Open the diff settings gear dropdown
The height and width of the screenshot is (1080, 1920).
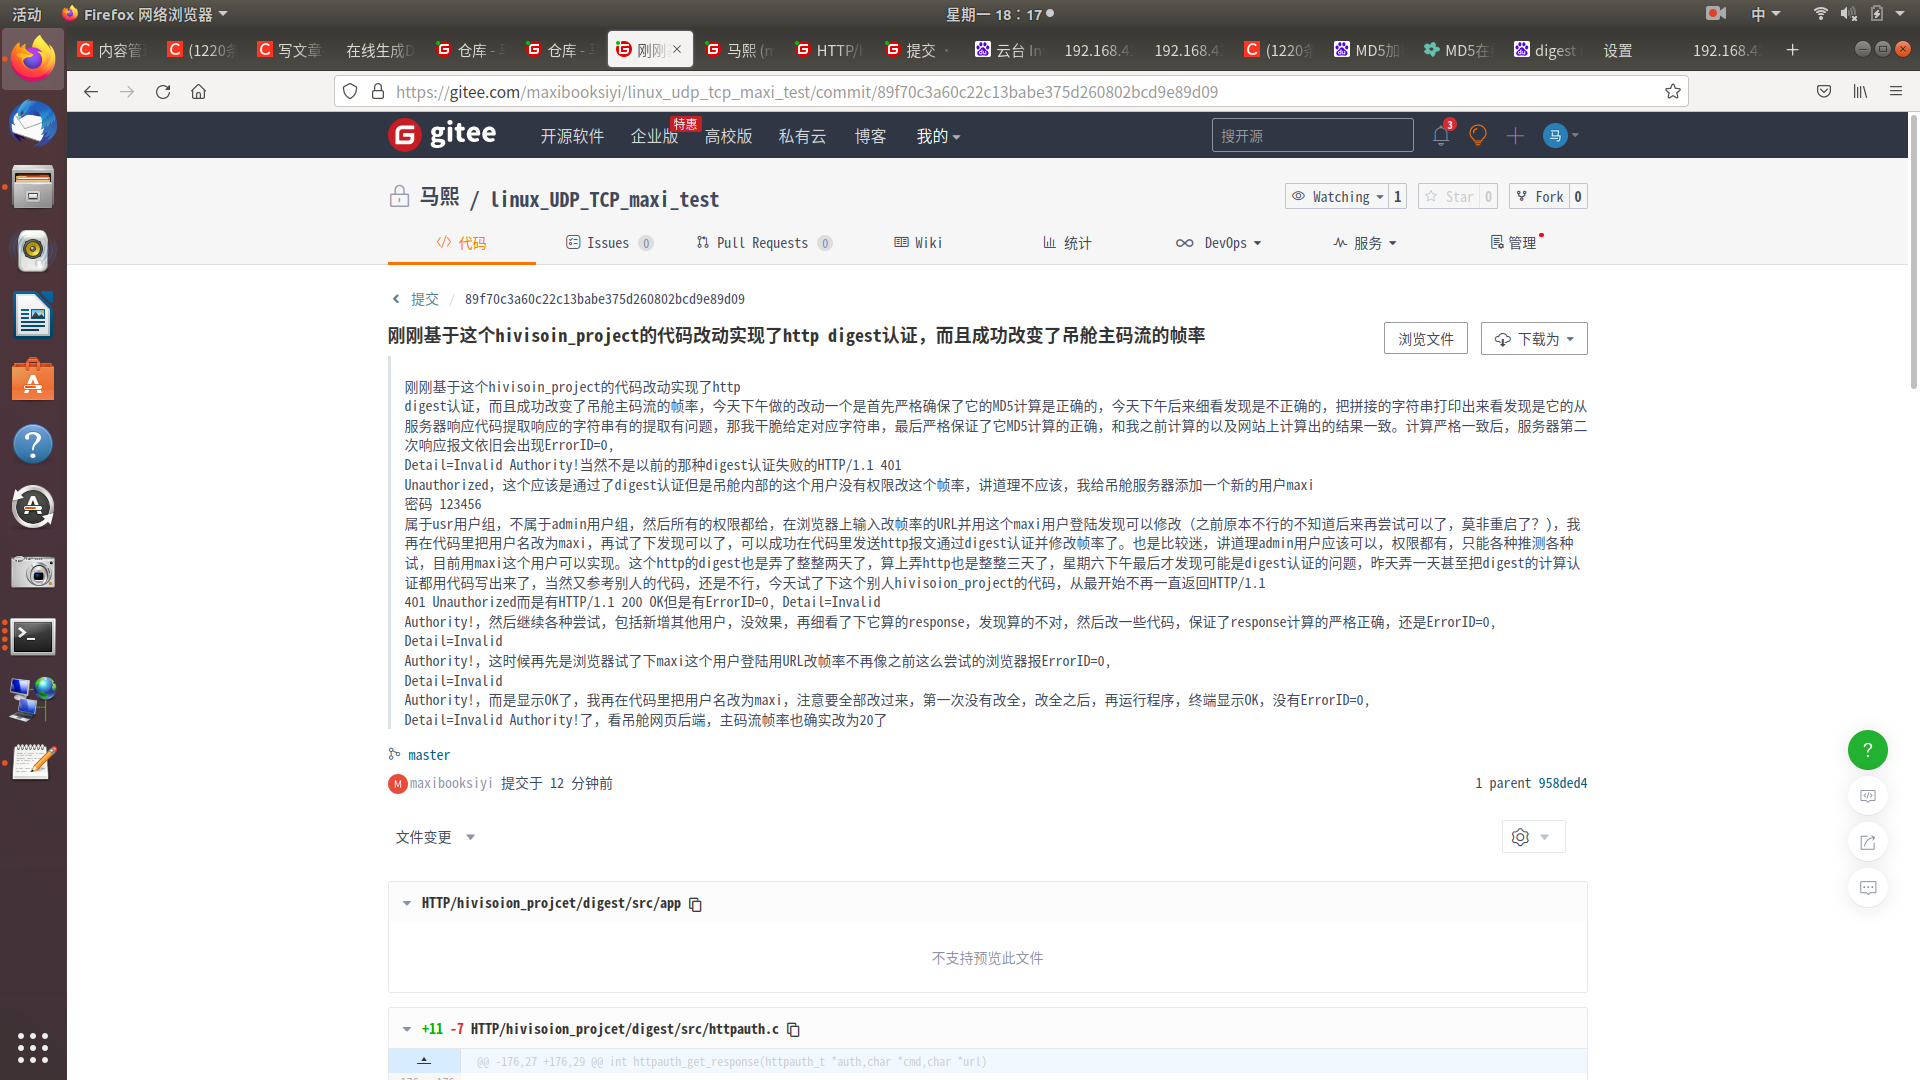1531,837
